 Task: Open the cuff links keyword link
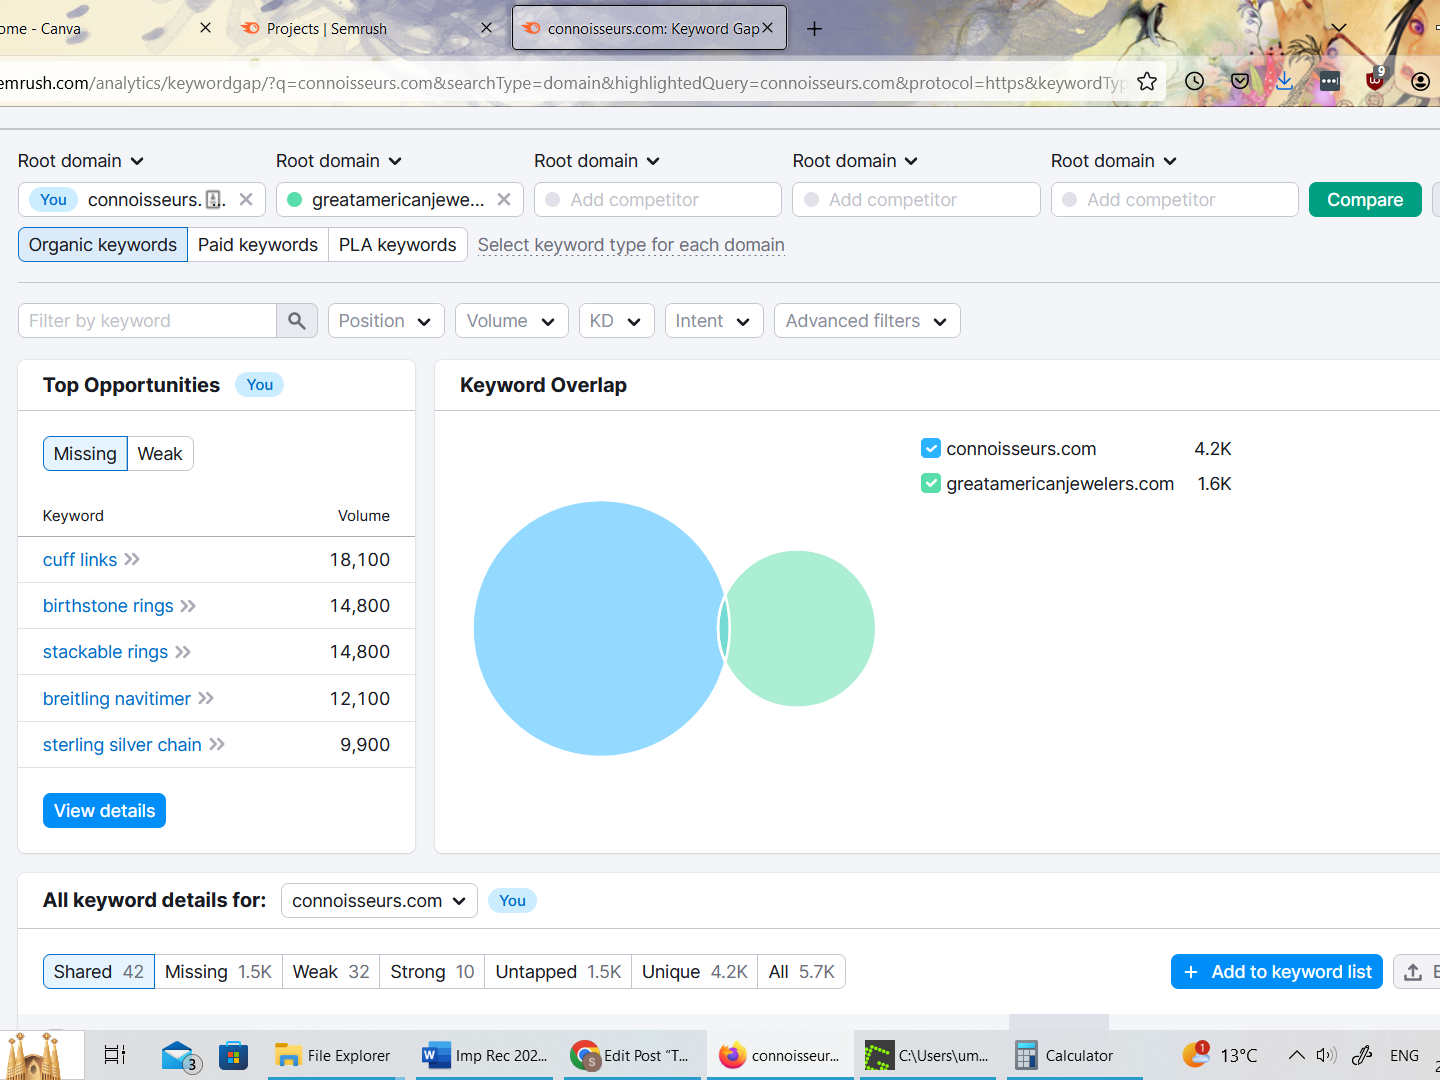point(80,560)
